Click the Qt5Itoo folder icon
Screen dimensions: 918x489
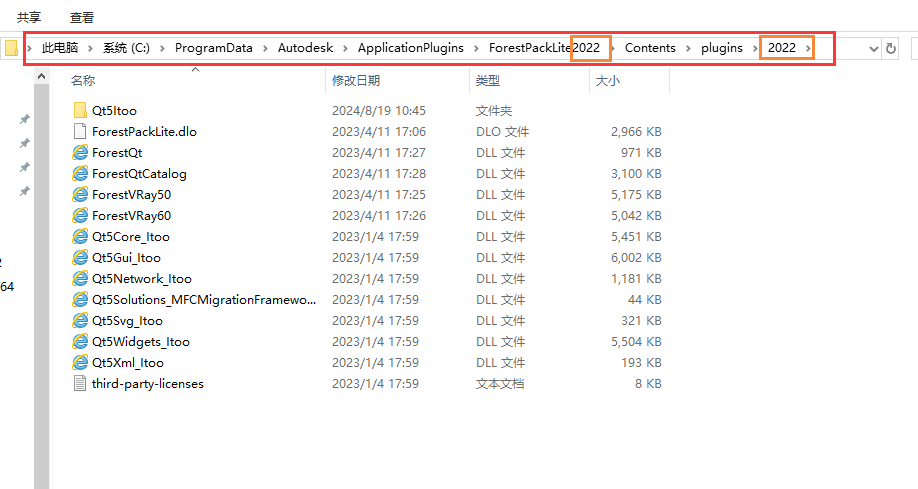point(80,111)
